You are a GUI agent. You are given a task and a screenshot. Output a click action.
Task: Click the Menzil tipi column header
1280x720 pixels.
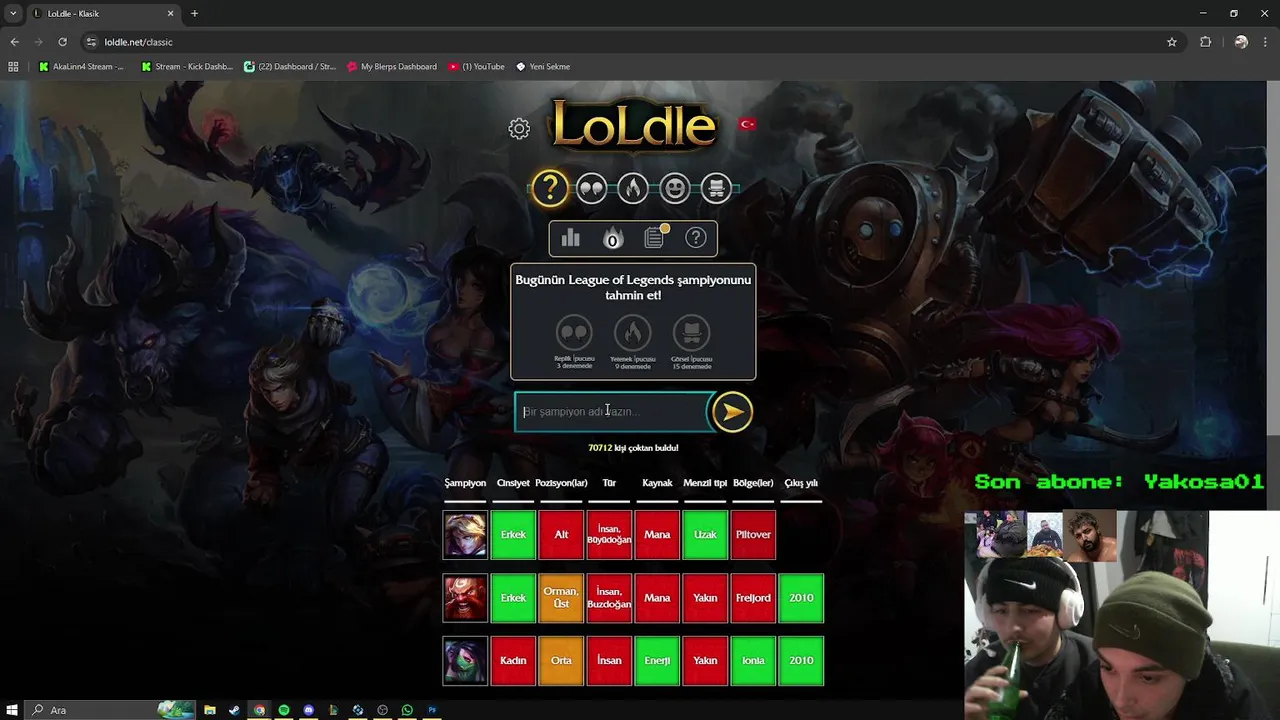tap(705, 483)
